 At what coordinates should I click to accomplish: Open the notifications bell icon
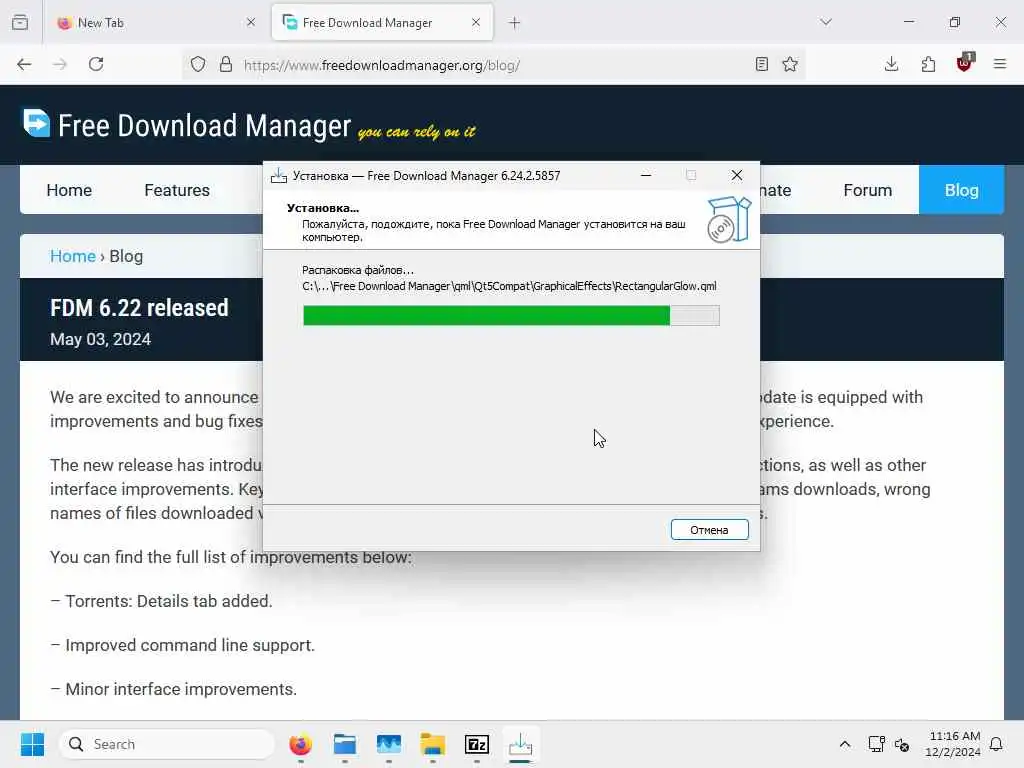point(996,744)
